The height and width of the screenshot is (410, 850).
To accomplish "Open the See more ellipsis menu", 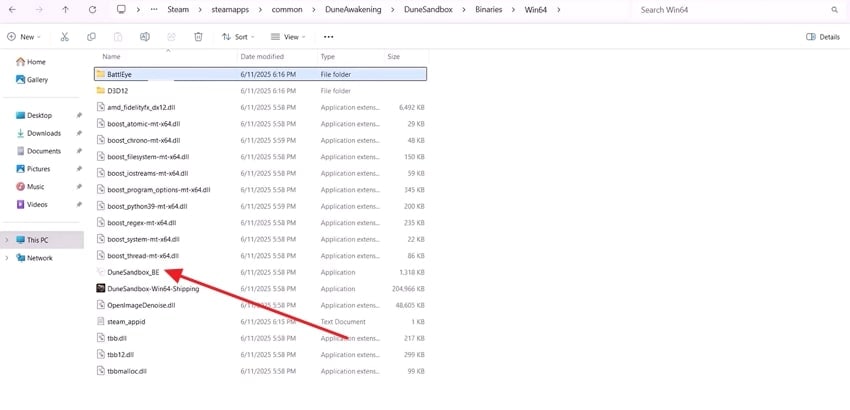I will [328, 37].
